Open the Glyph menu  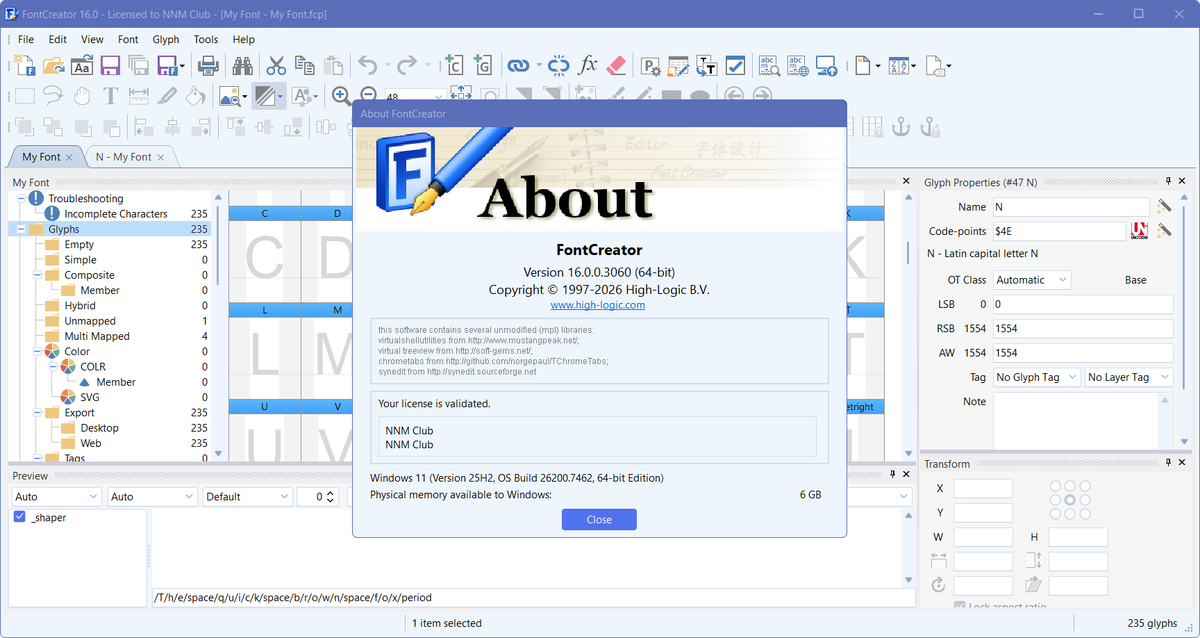(x=166, y=40)
